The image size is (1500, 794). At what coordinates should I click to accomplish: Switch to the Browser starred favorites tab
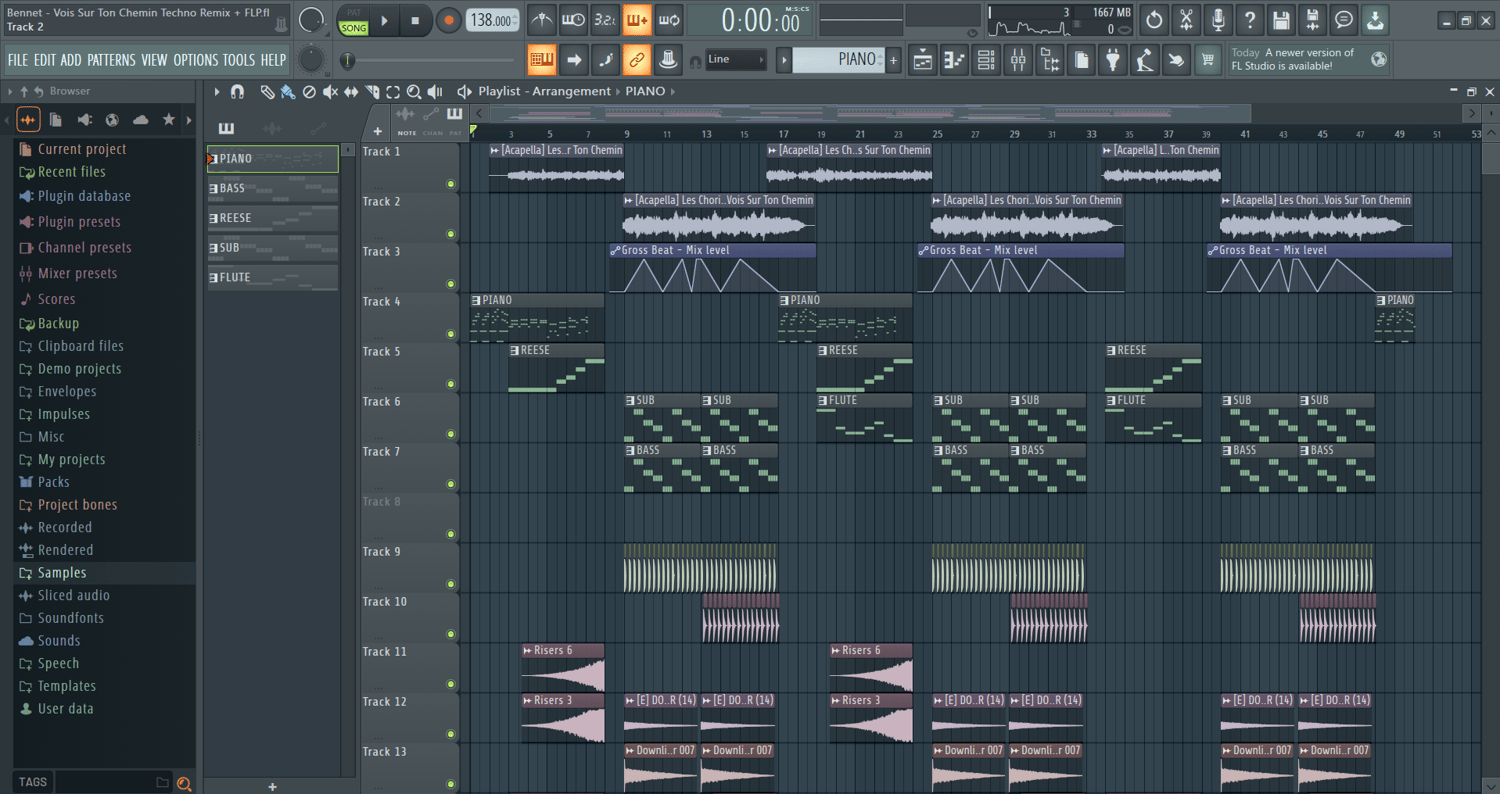[x=169, y=120]
